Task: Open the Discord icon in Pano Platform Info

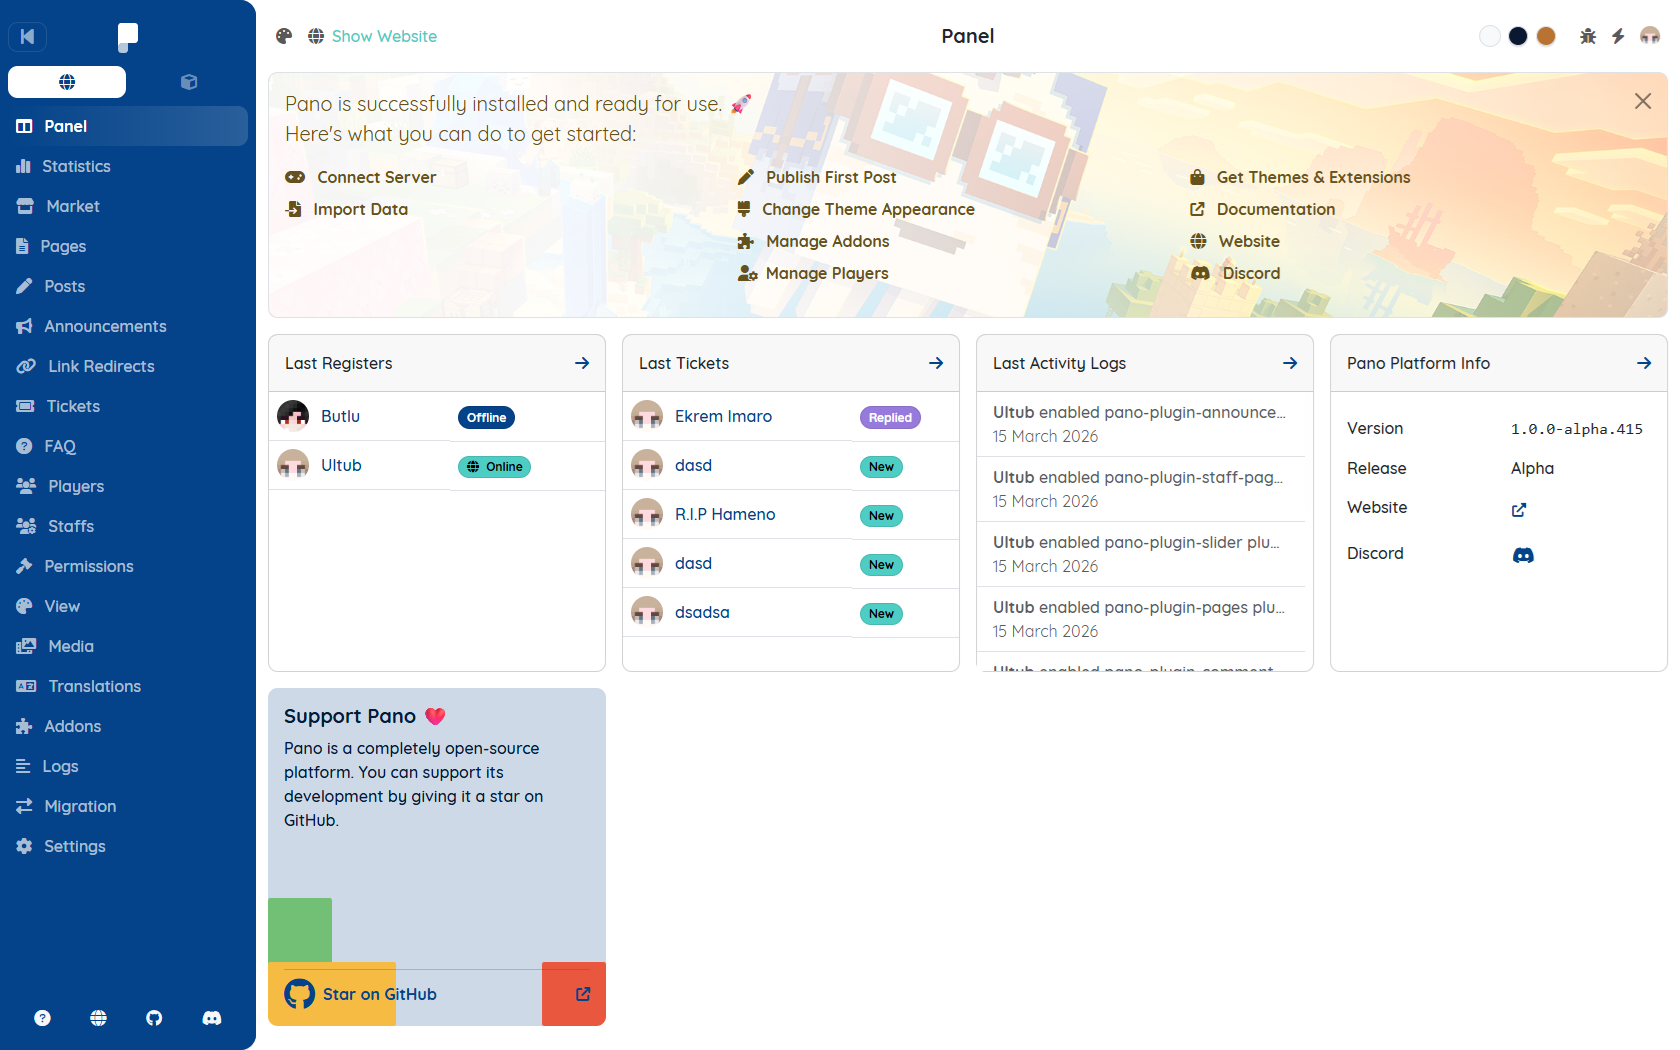Action: point(1523,555)
